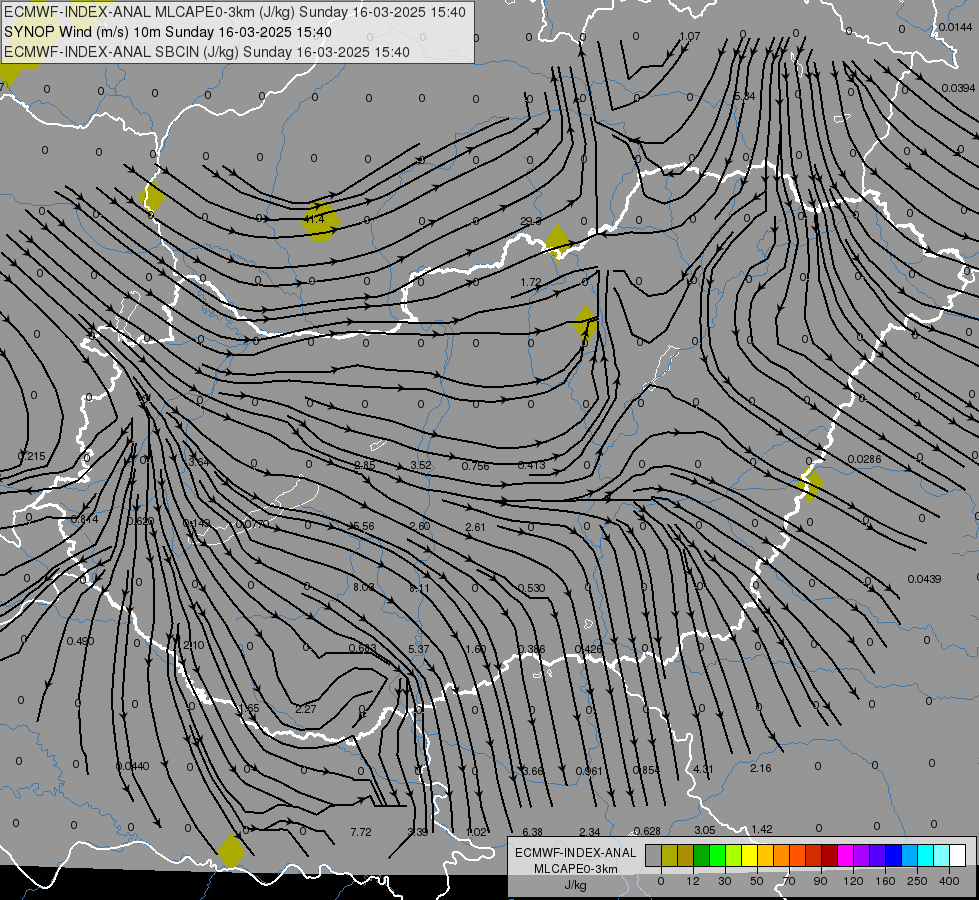Click the 5.56 value on the map
The height and width of the screenshot is (900, 979).
coord(364,527)
